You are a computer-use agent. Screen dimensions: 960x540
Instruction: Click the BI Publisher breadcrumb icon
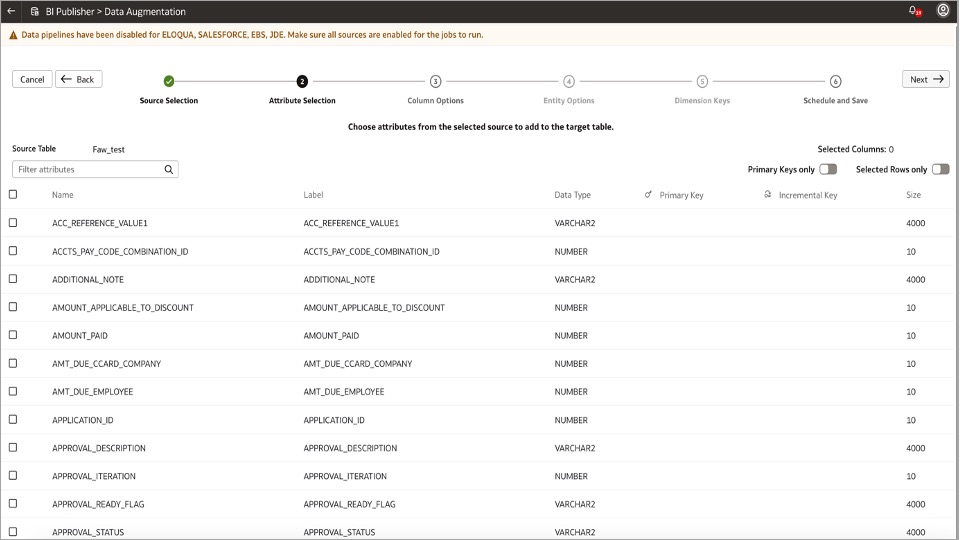34,12
